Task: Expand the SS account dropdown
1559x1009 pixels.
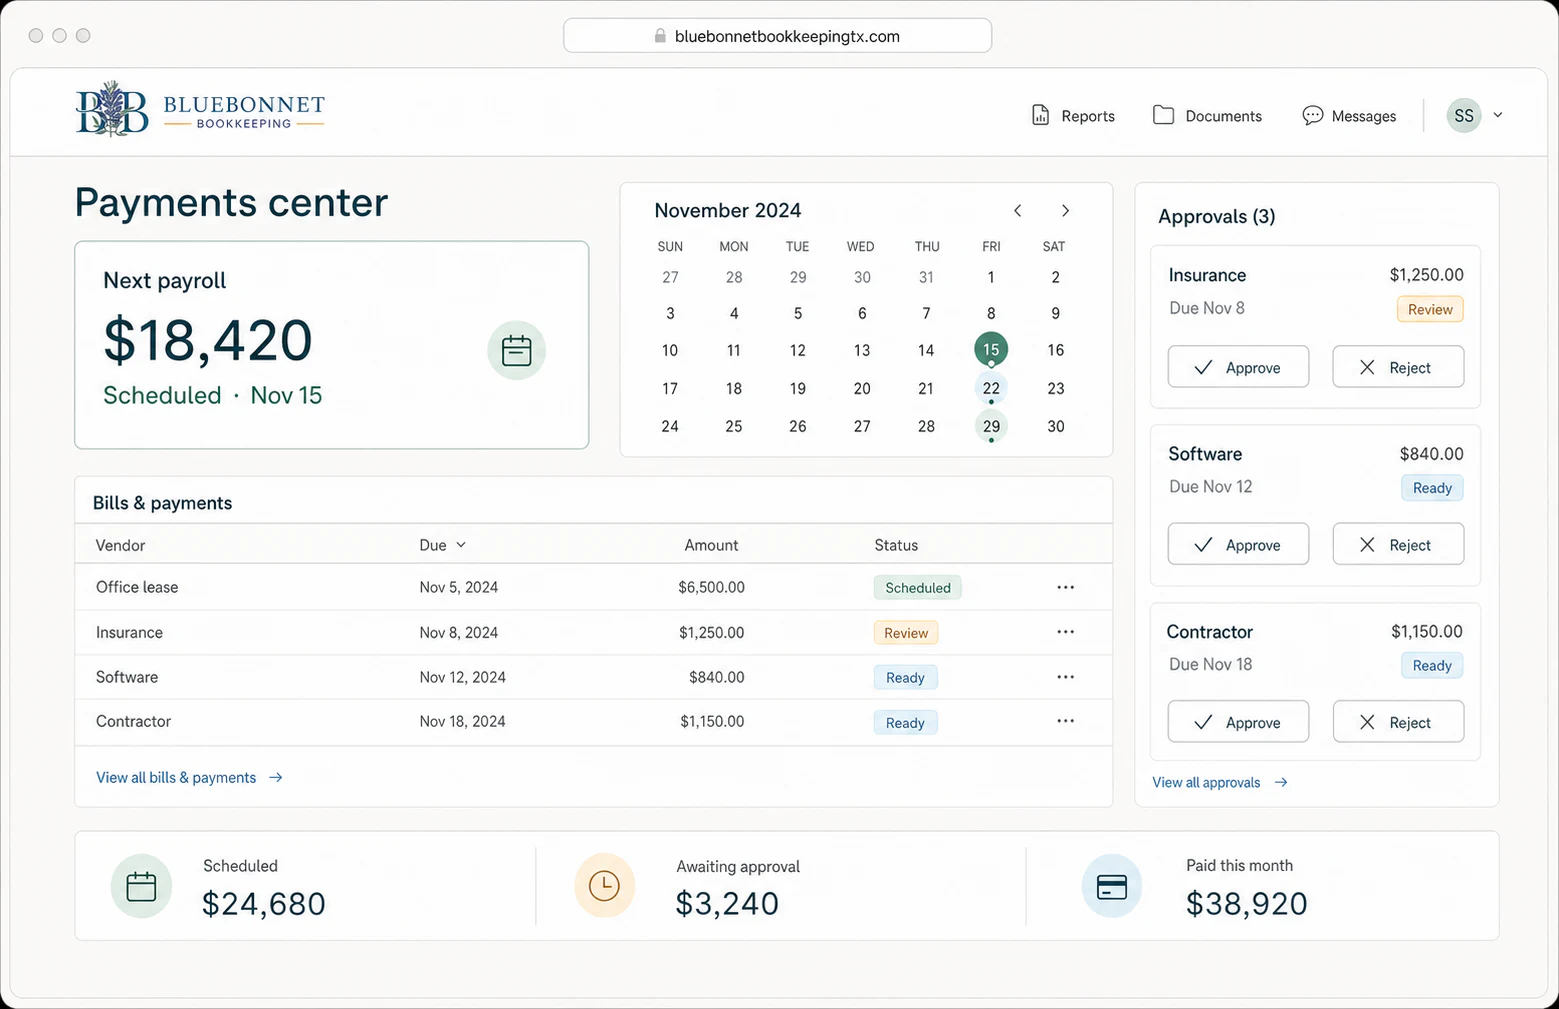Action: 1498,115
